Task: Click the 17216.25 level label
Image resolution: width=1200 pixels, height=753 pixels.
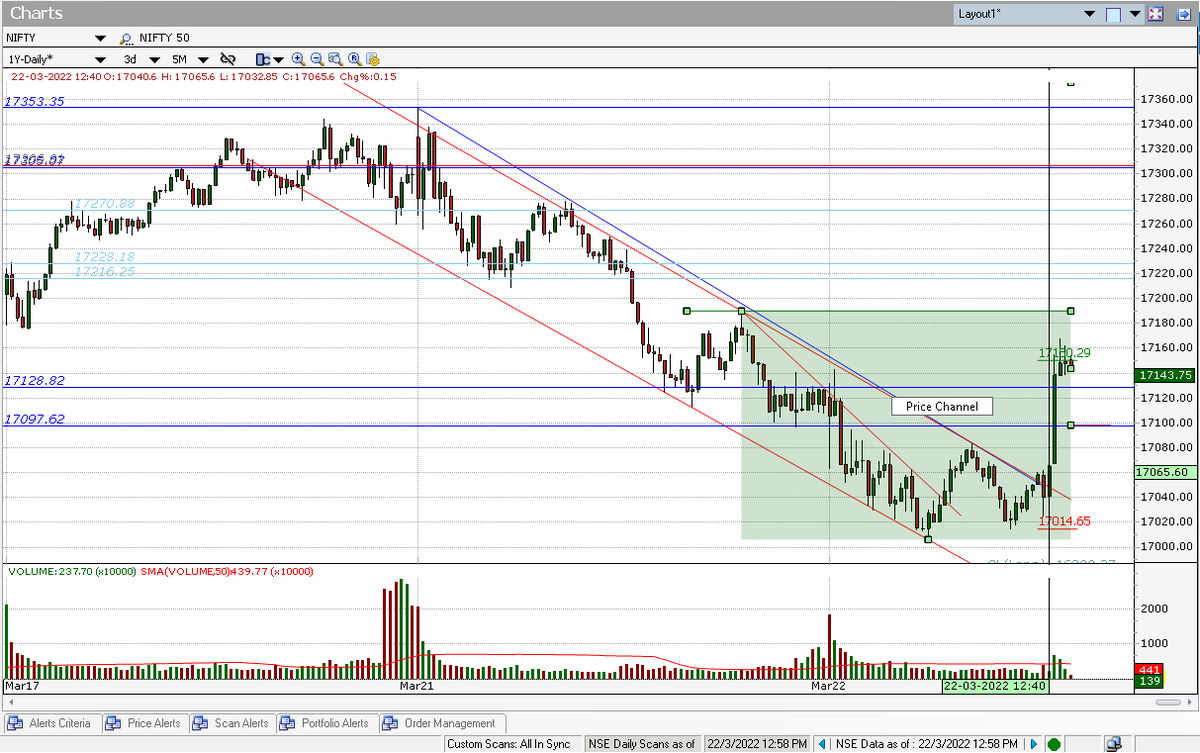Action: pyautogui.click(x=103, y=271)
